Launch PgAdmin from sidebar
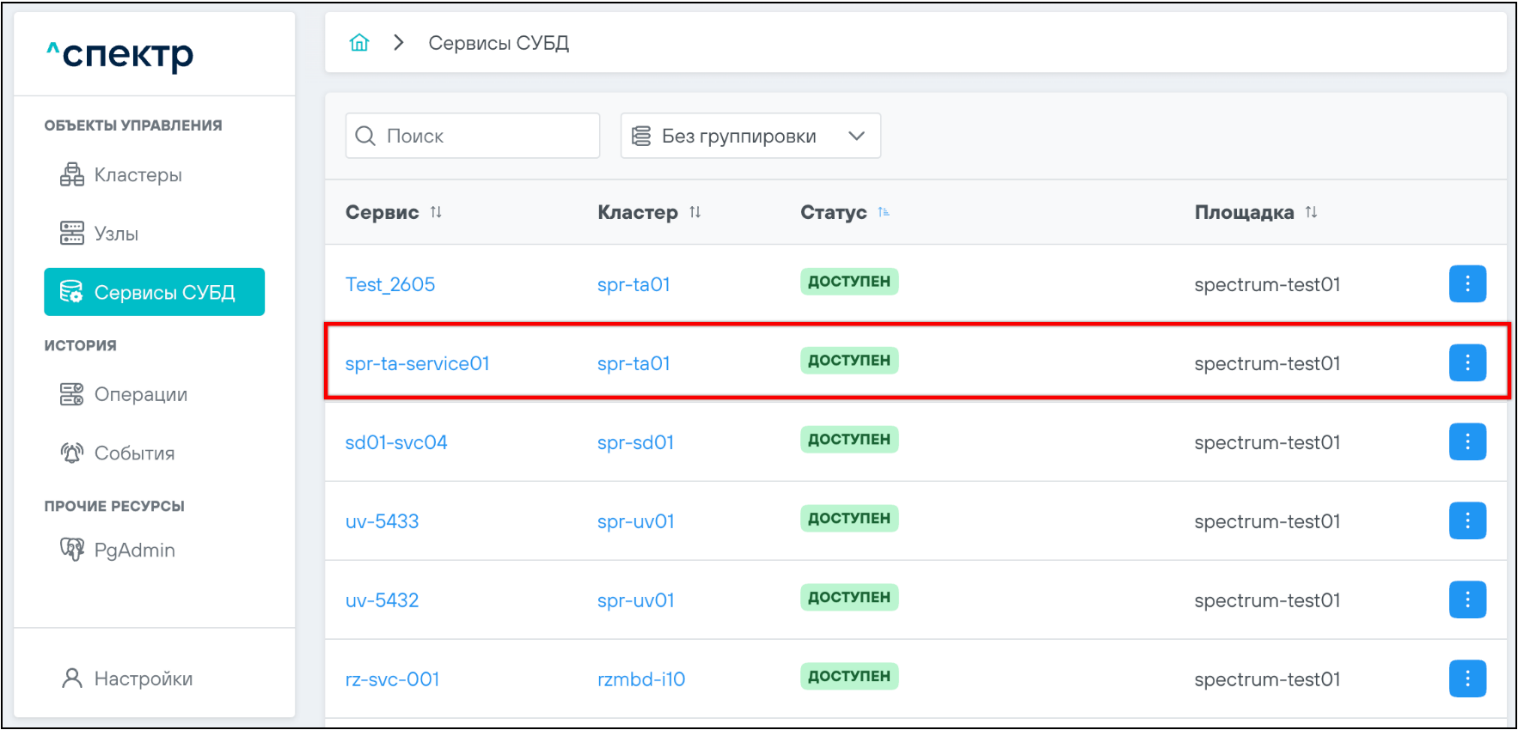 (133, 550)
